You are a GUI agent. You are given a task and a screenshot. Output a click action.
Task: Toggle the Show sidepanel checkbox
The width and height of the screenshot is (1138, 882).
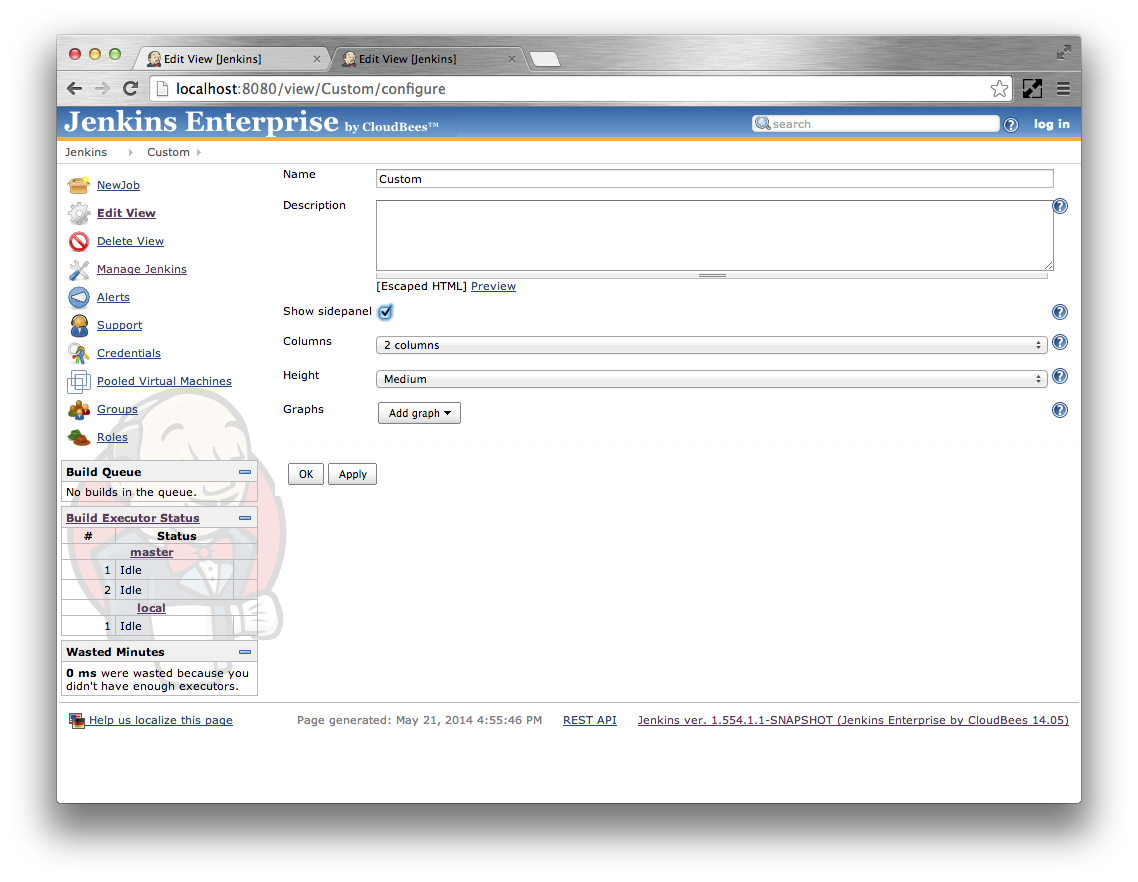(385, 312)
